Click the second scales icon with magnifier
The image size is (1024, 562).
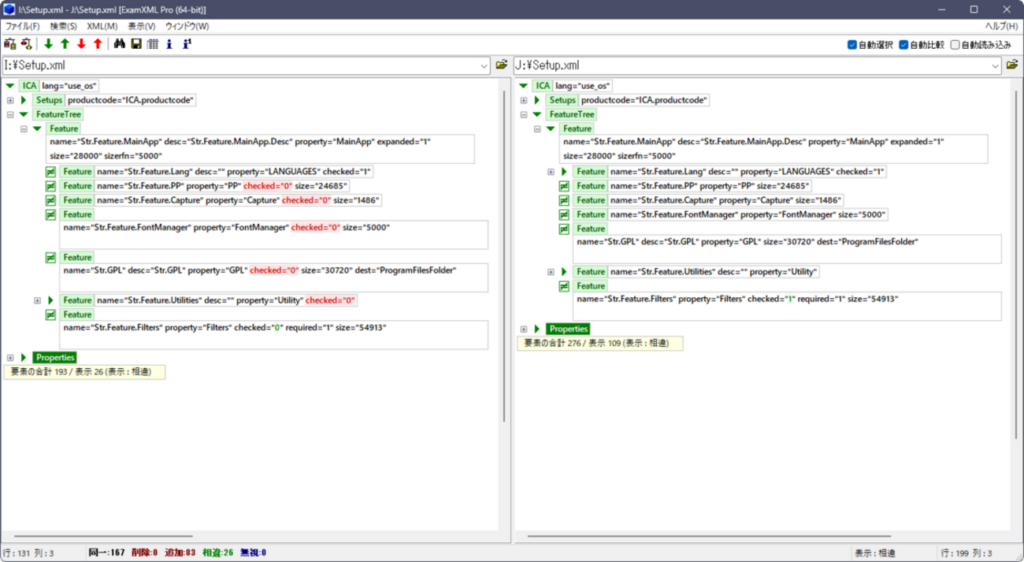pyautogui.click(x=27, y=44)
